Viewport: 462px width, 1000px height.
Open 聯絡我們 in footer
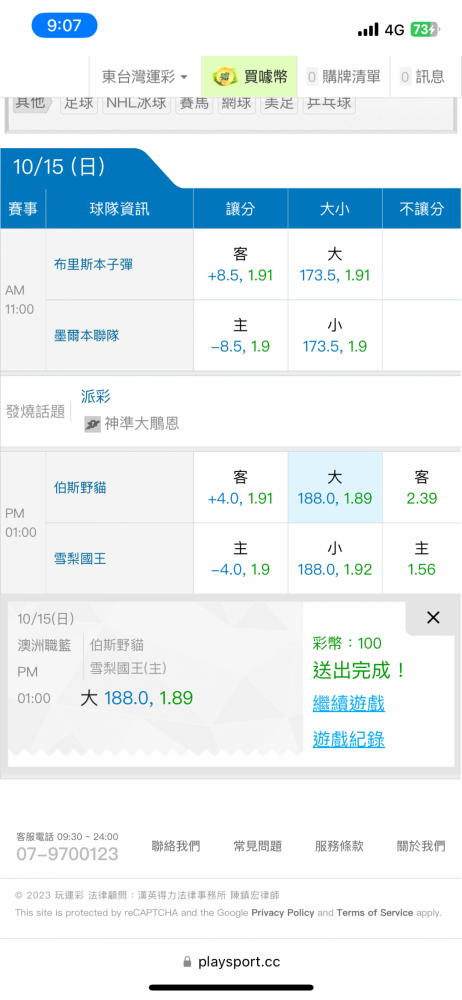[x=175, y=846]
